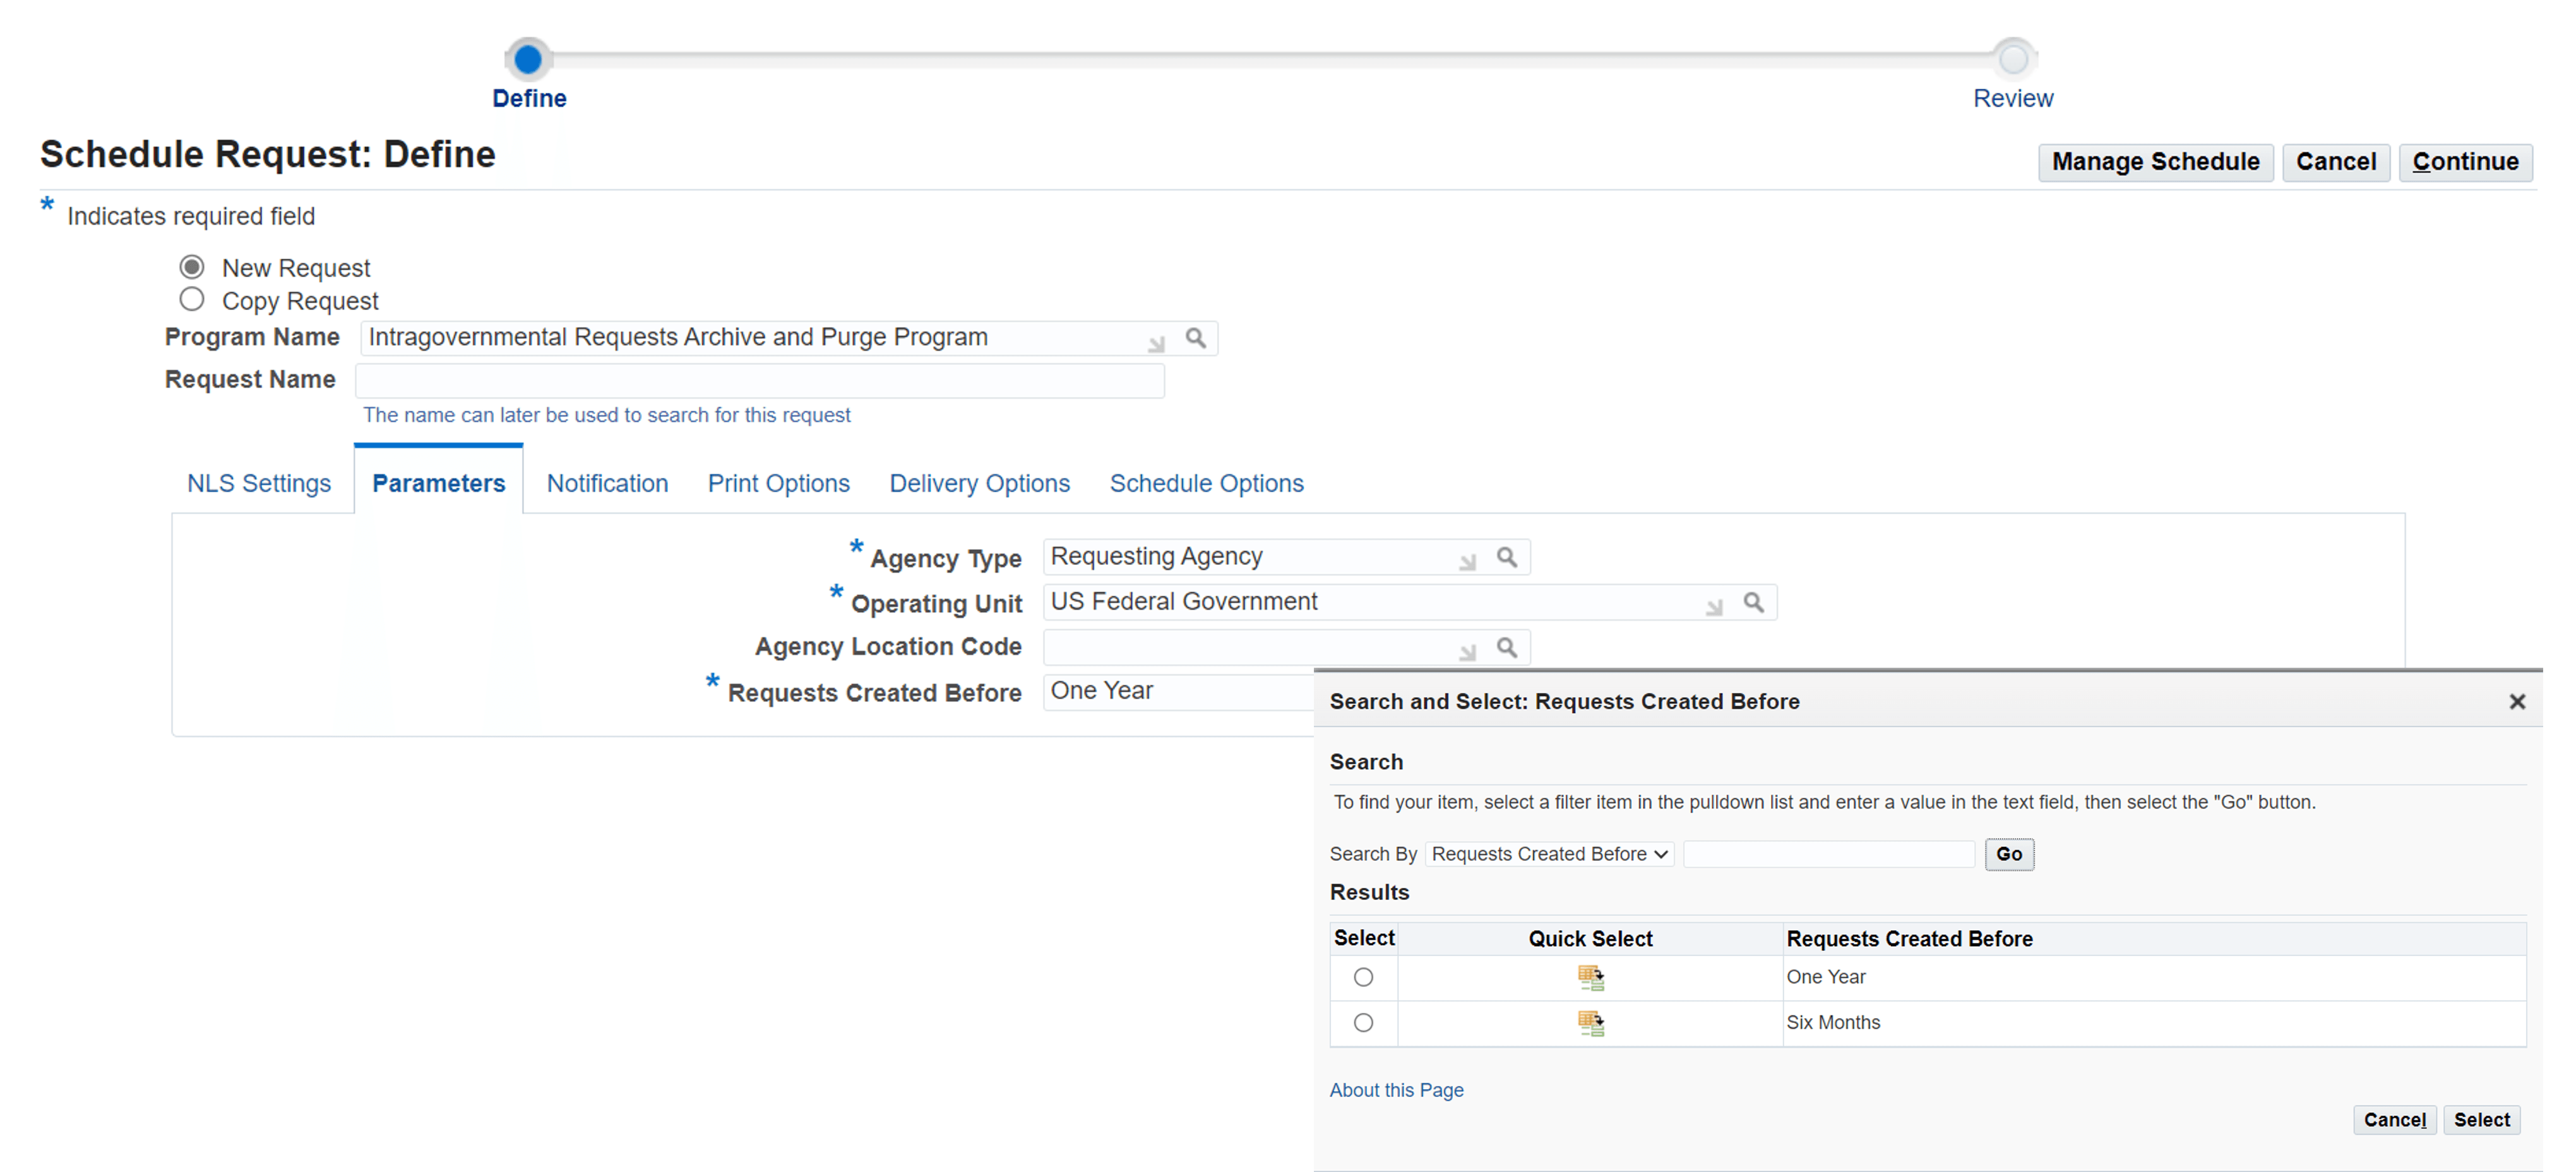2576x1172 pixels.
Task: Open the Agency Location Code lookup icon
Action: pyautogui.click(x=1508, y=647)
